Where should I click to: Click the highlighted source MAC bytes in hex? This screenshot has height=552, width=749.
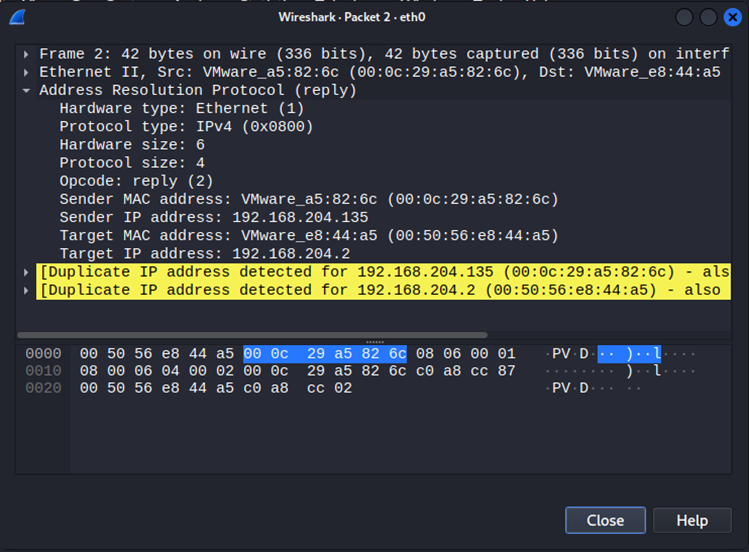coord(324,354)
